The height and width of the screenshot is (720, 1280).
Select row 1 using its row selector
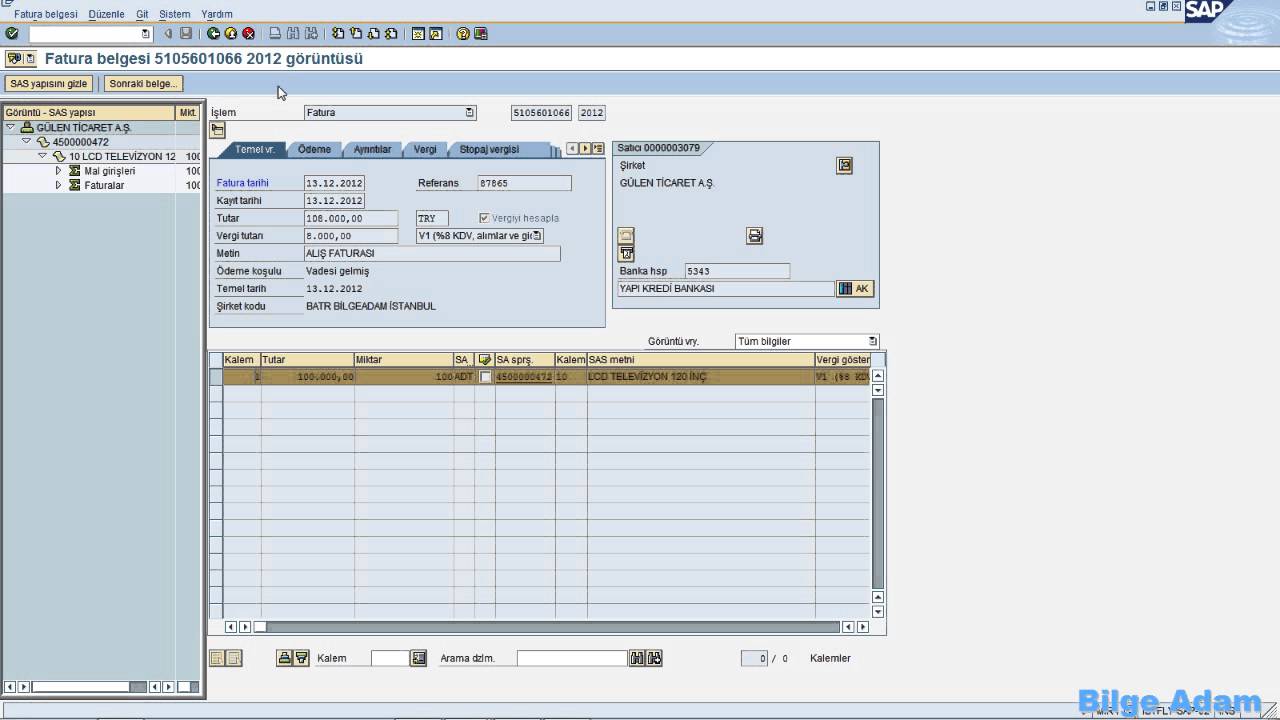[x=216, y=377]
